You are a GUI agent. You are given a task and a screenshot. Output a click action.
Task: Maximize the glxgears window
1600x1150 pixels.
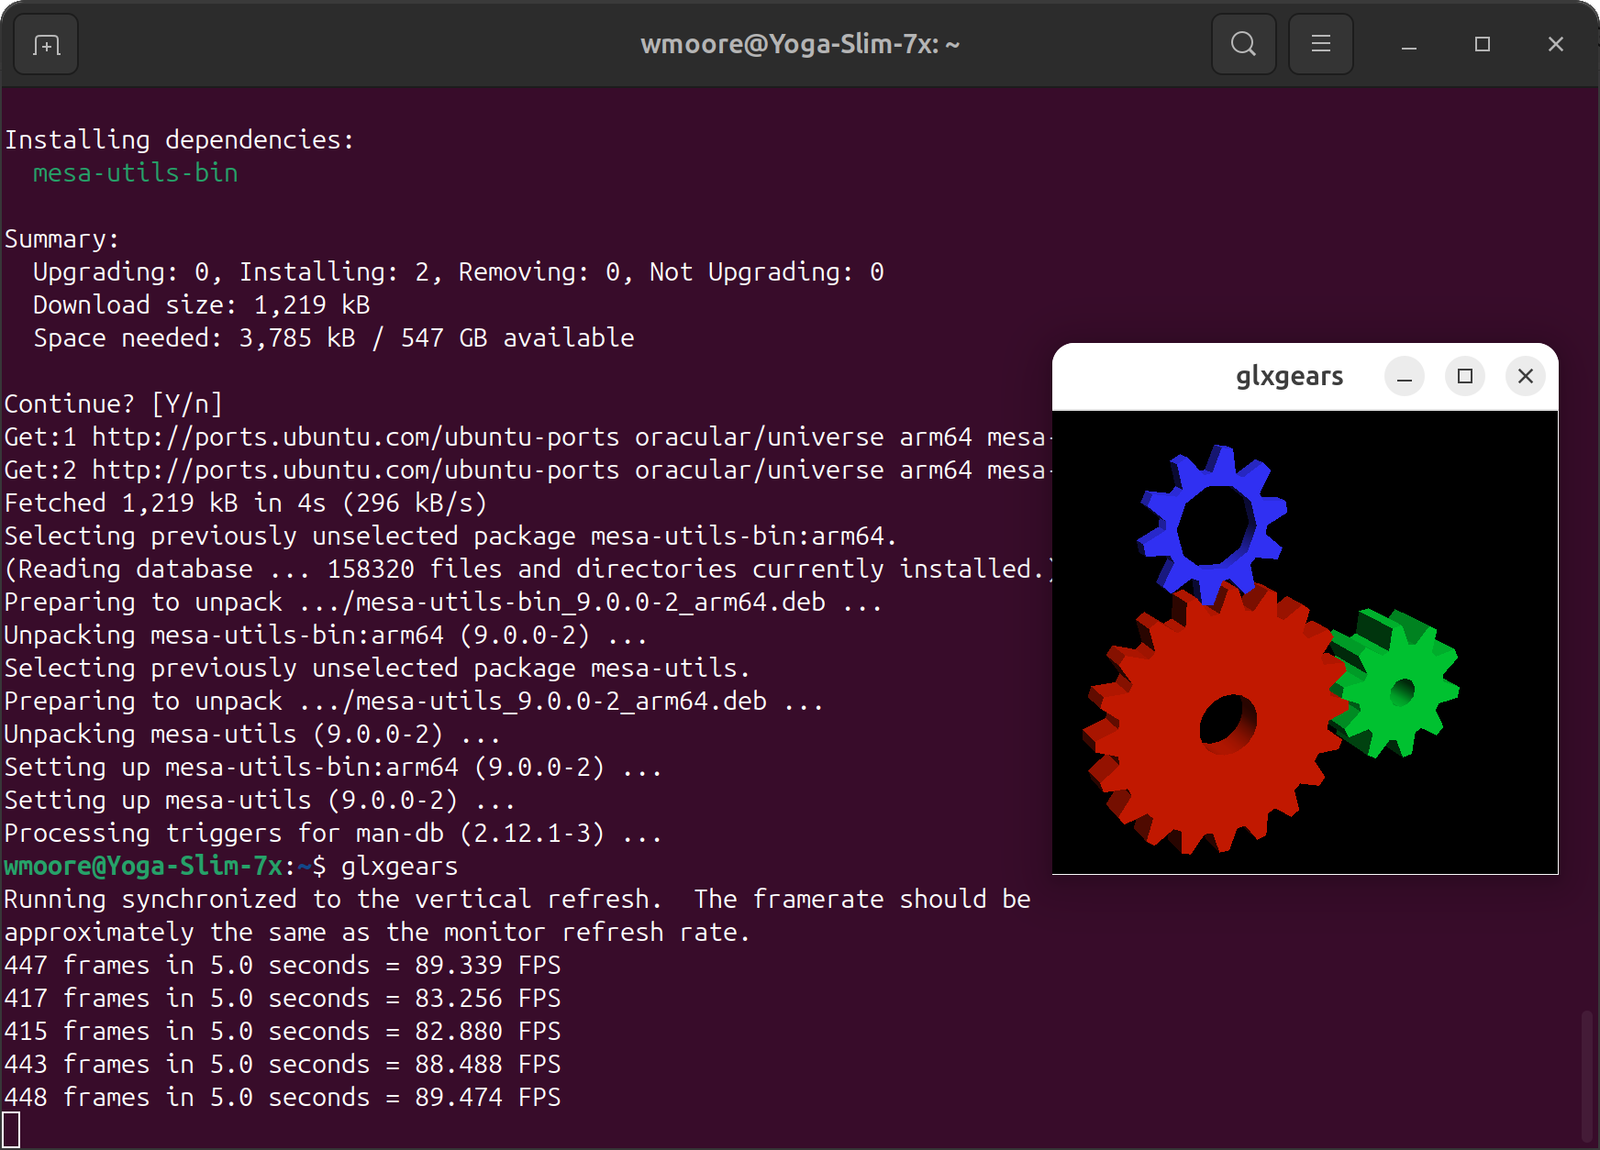pyautogui.click(x=1465, y=376)
